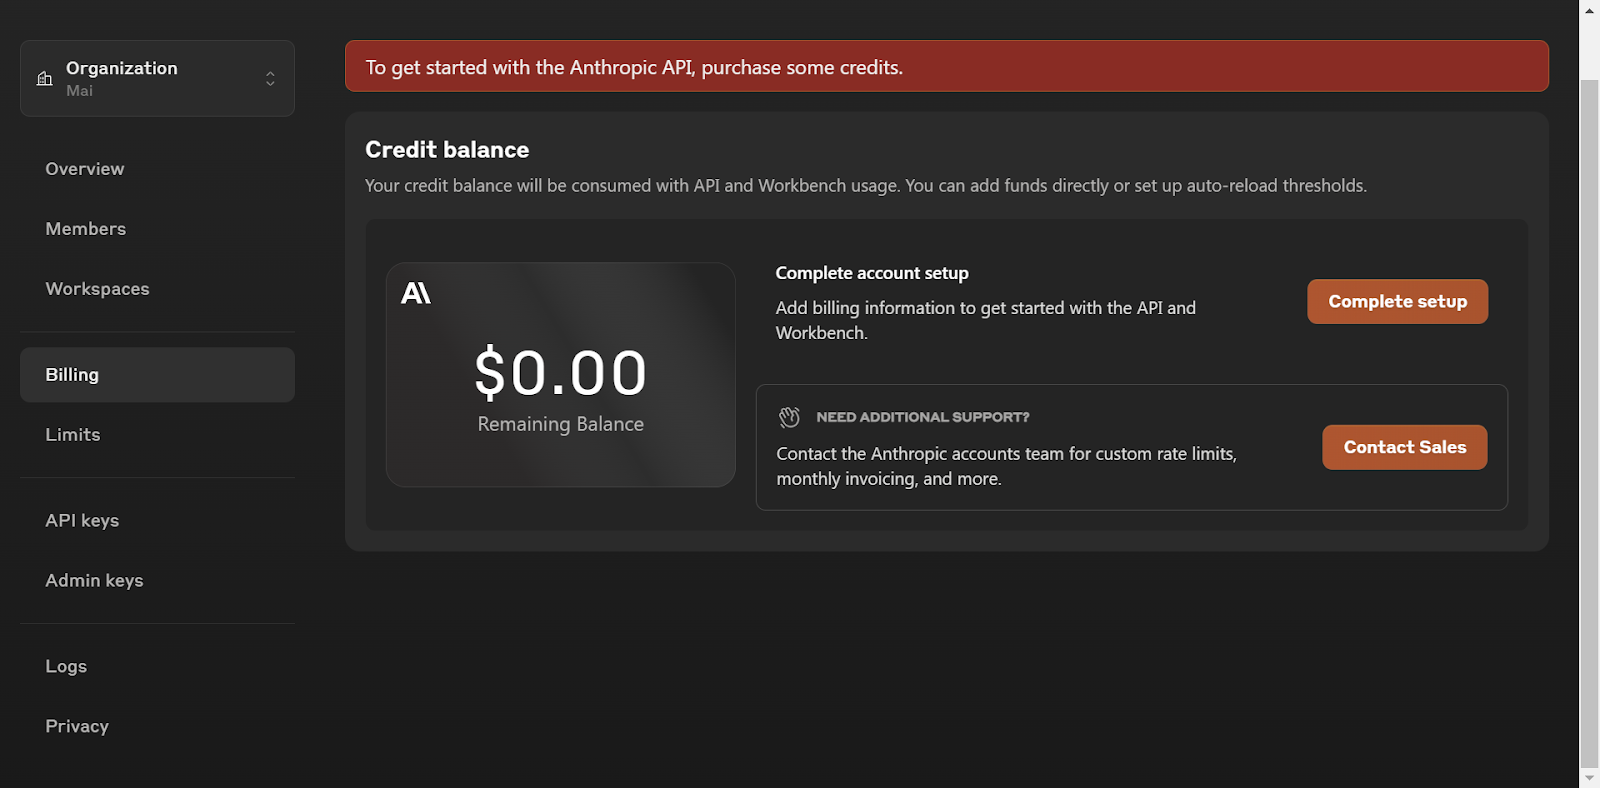The width and height of the screenshot is (1600, 788).
Task: Click the waving hand support icon
Action: (789, 417)
